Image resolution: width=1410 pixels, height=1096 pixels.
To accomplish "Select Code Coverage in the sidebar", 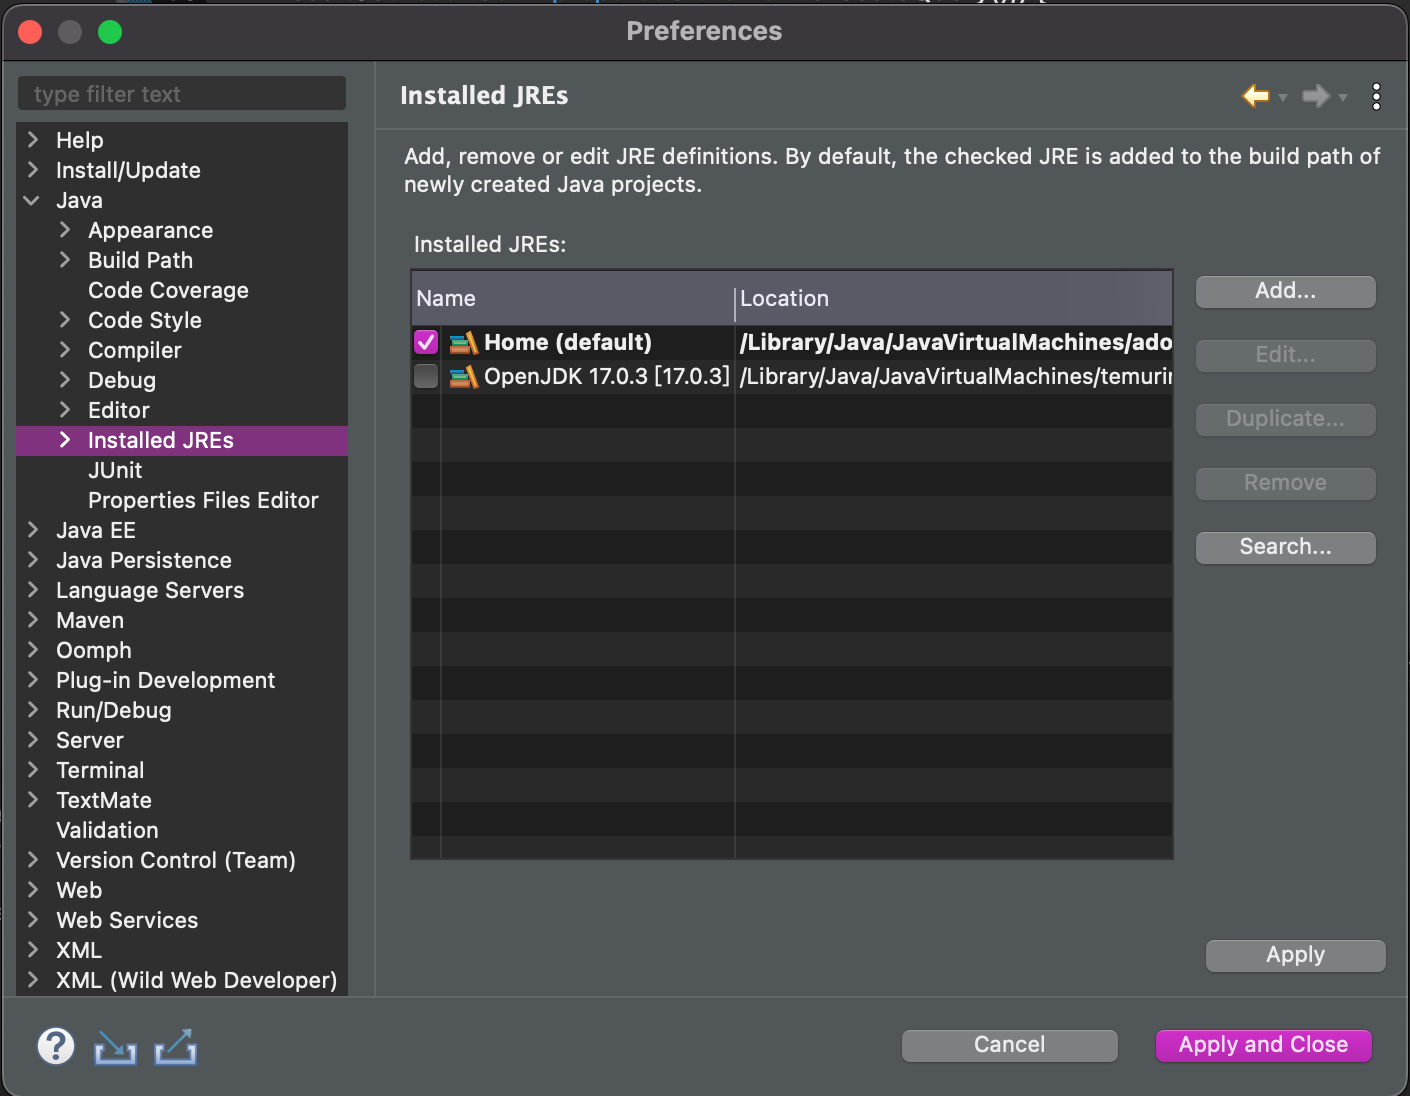I will tap(167, 290).
